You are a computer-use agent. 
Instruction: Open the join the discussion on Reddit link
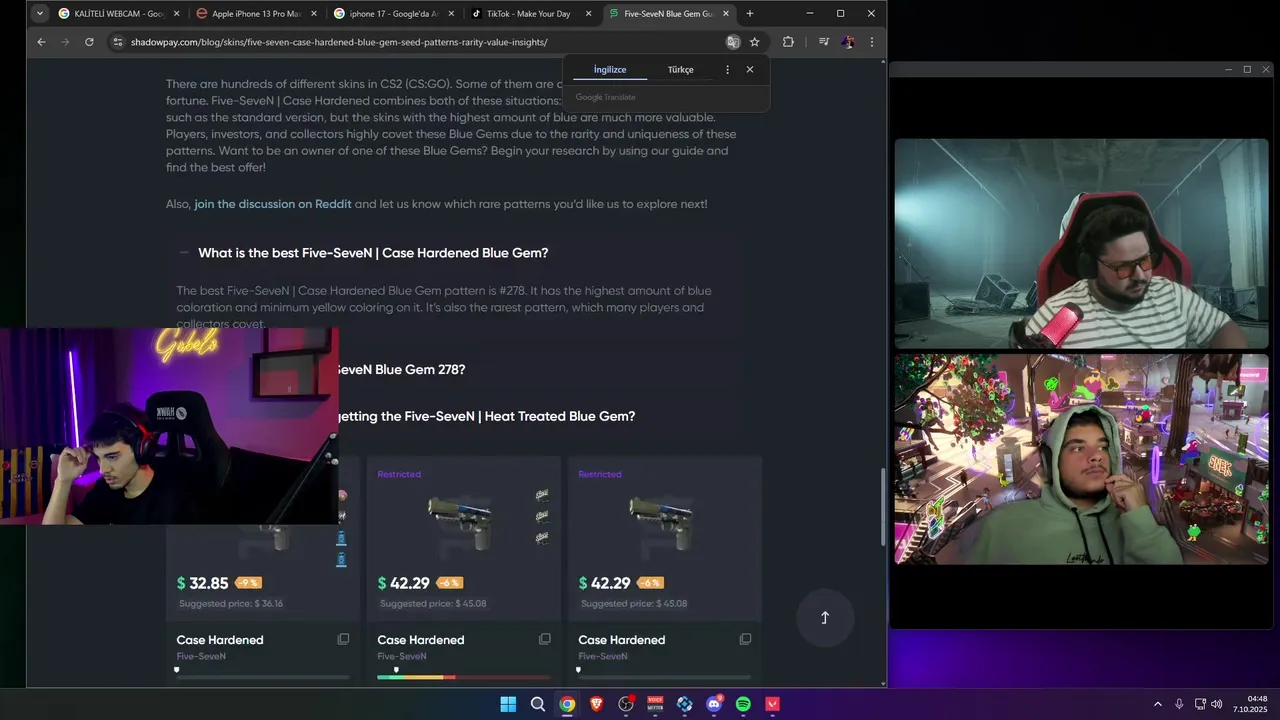(x=273, y=204)
